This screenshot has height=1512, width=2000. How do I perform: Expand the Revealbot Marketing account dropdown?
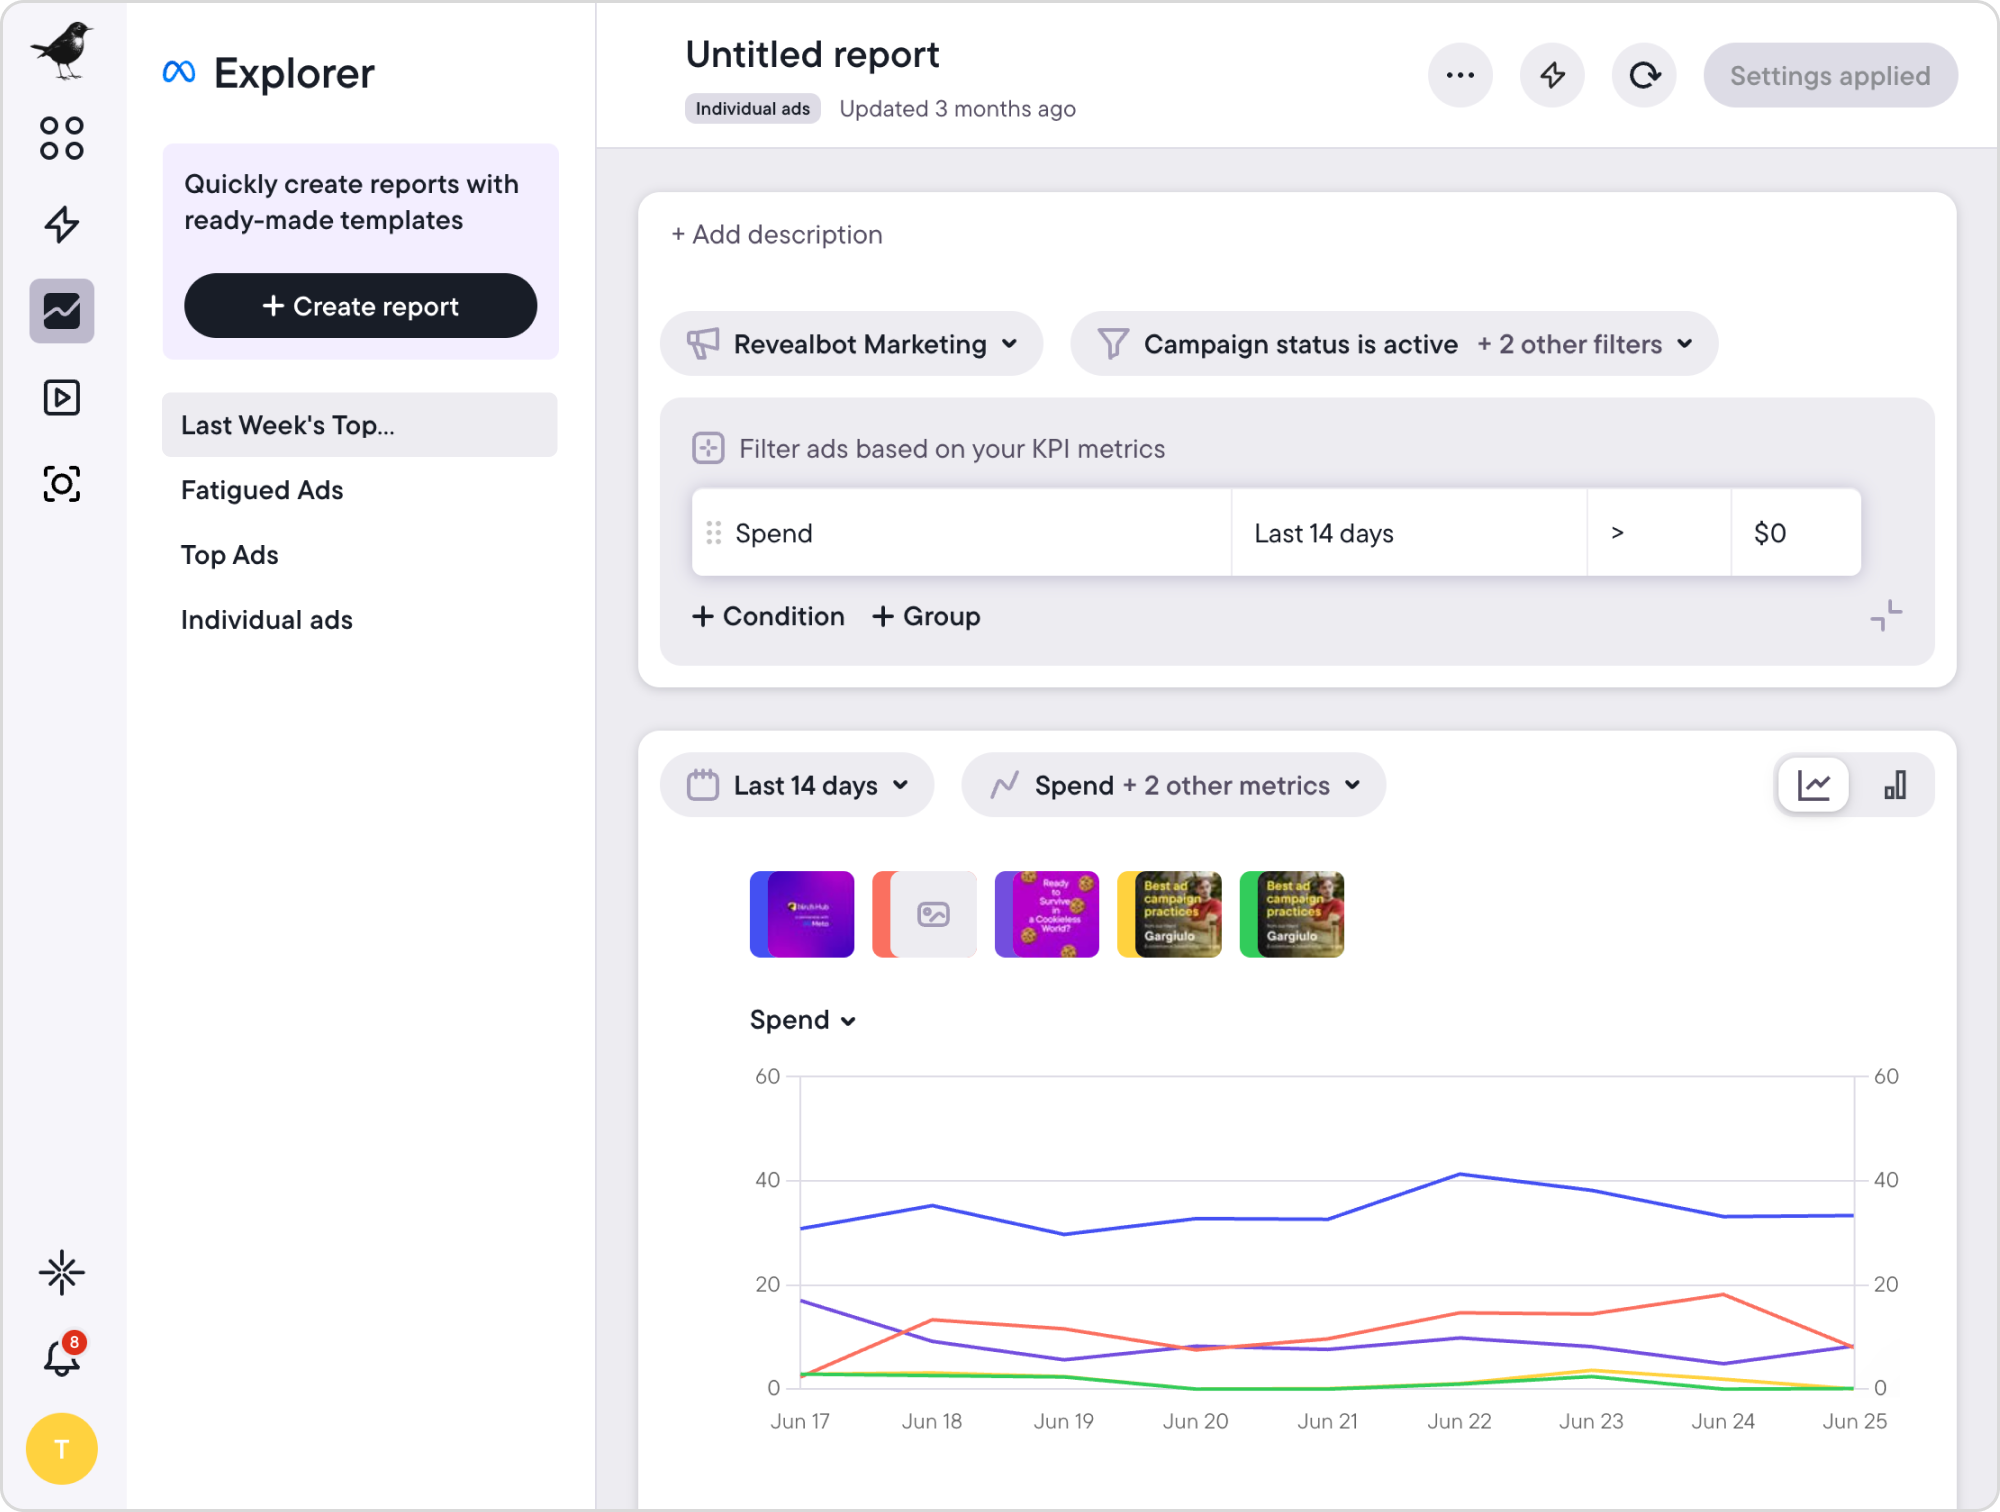[x=851, y=343]
